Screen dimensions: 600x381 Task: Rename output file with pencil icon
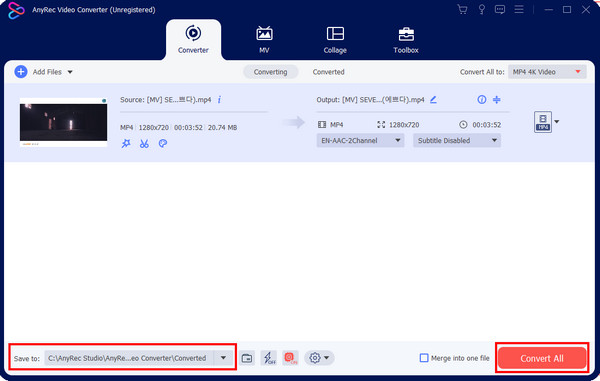(433, 100)
